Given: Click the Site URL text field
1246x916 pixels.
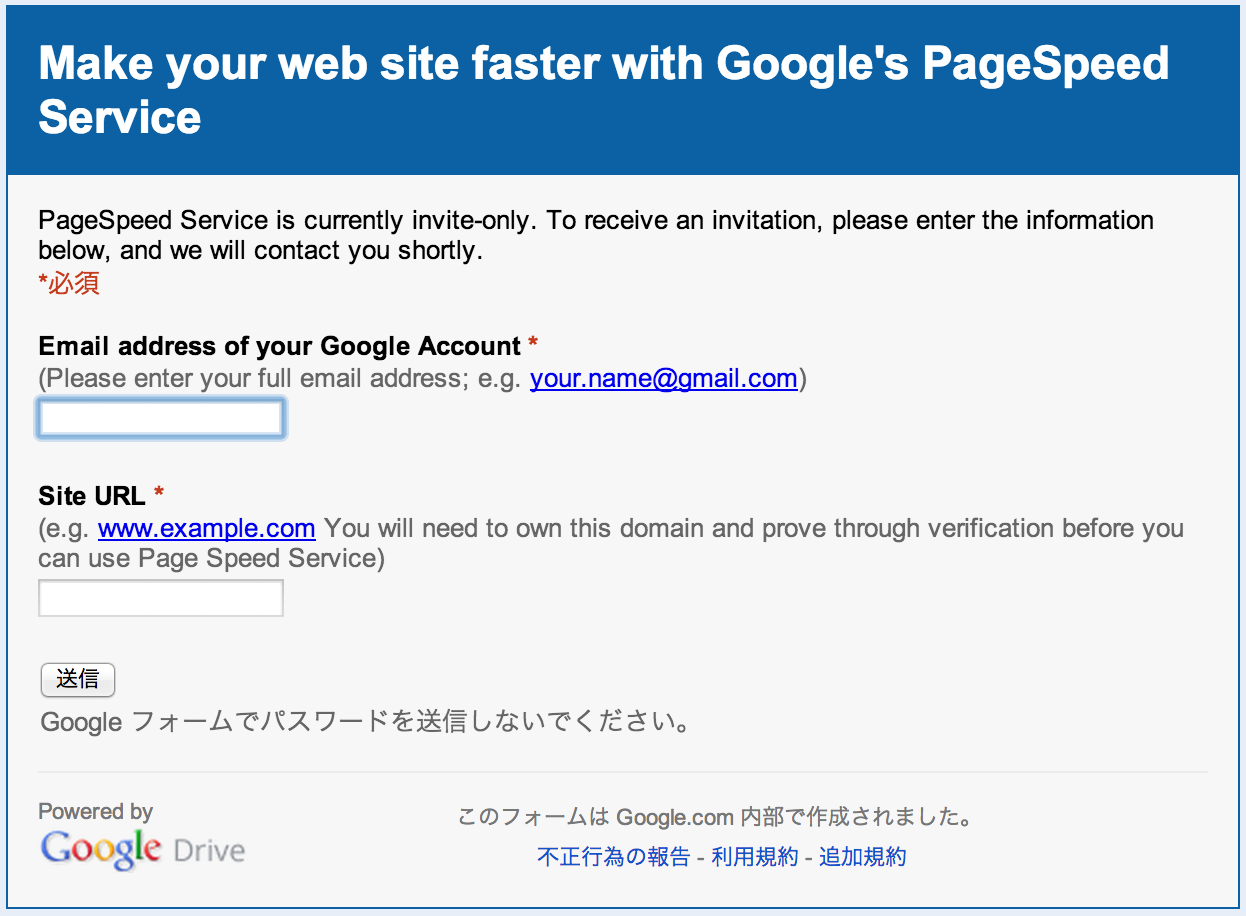Looking at the screenshot, I should point(161,598).
